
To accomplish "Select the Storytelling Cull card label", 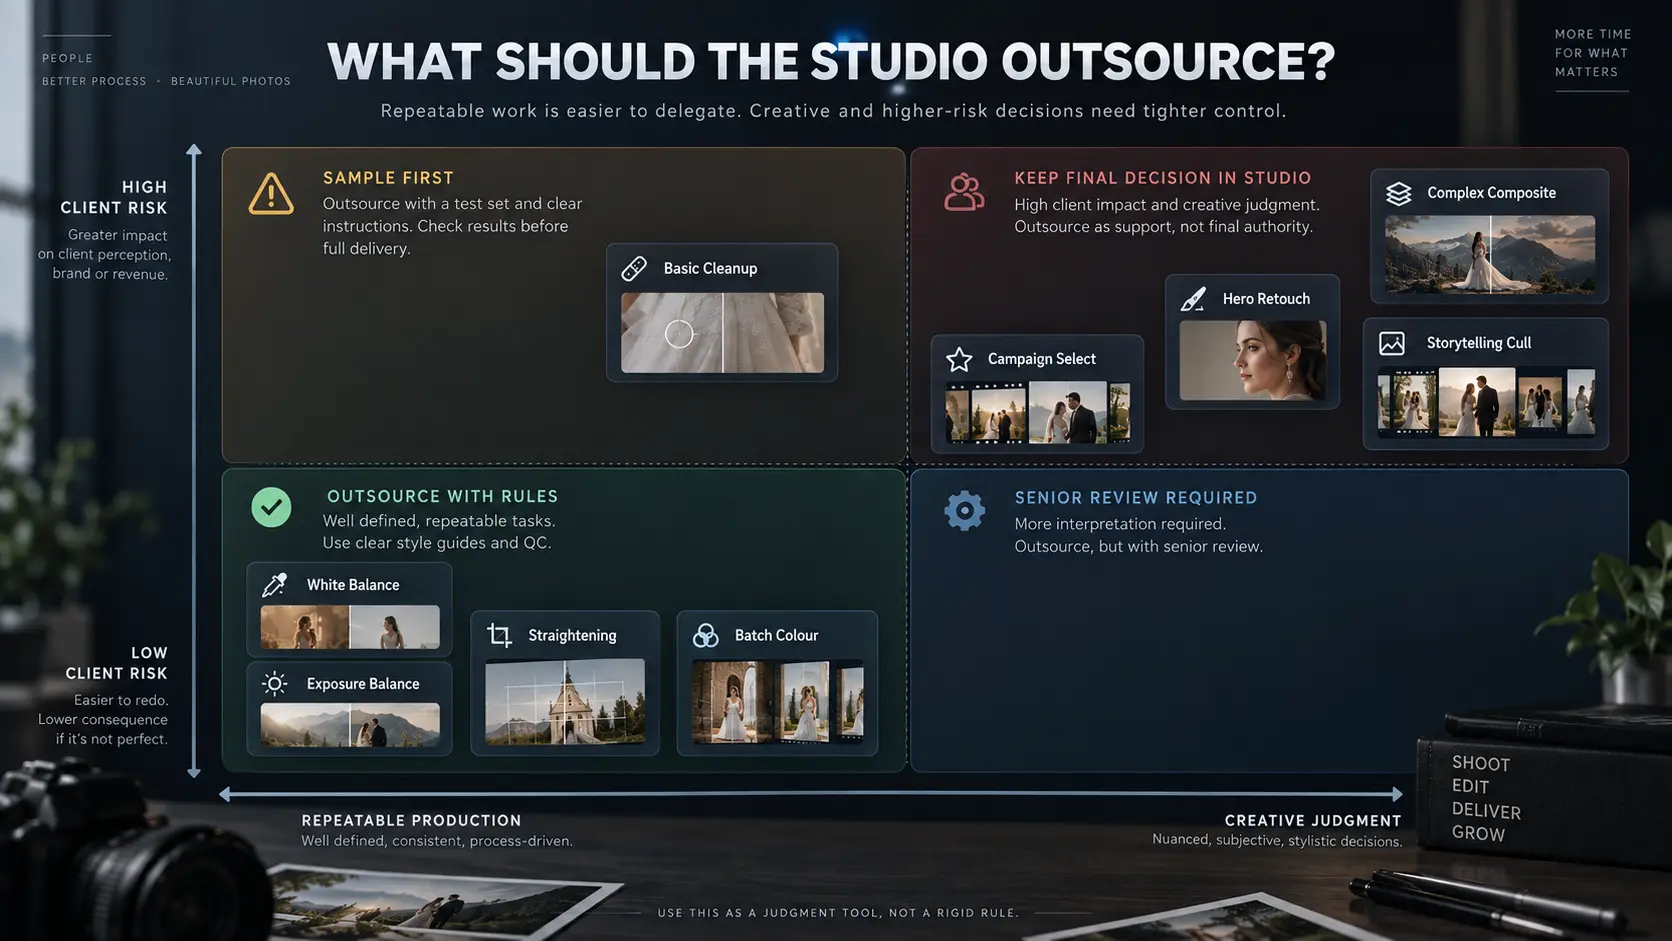I will click(1479, 343).
